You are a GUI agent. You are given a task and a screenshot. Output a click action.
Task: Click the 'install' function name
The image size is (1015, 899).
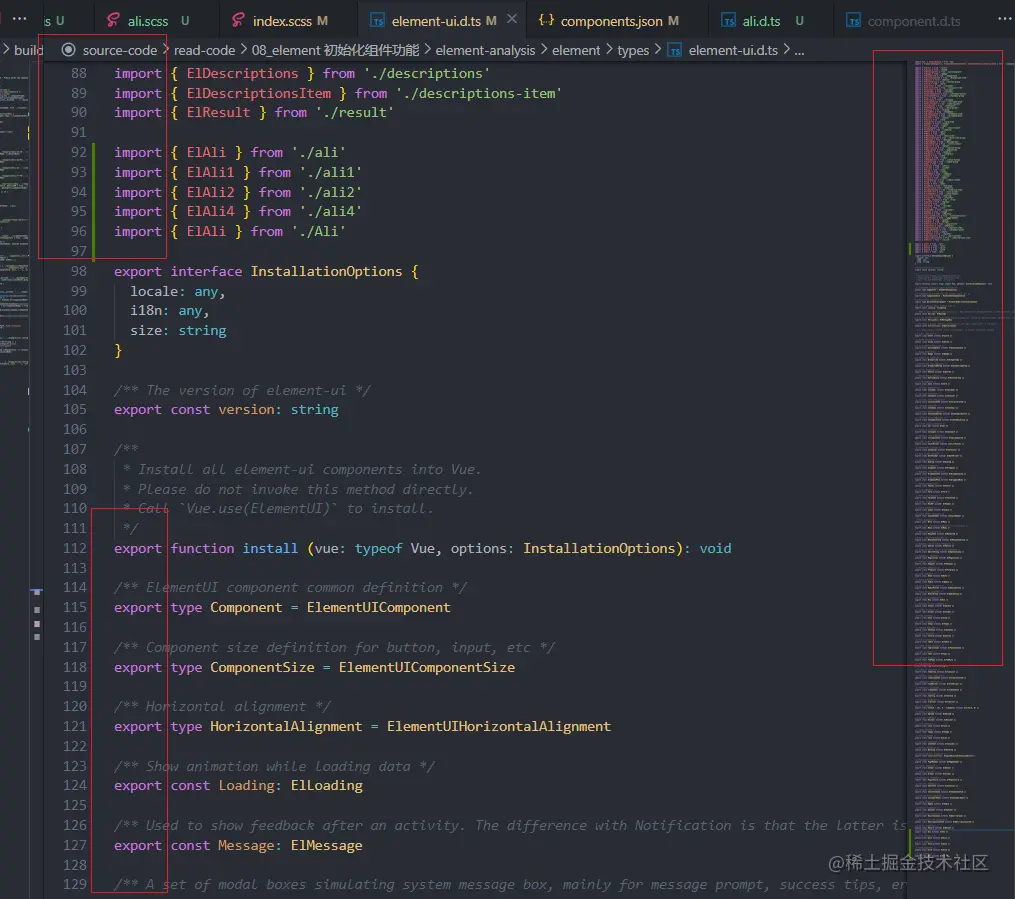pyautogui.click(x=270, y=548)
